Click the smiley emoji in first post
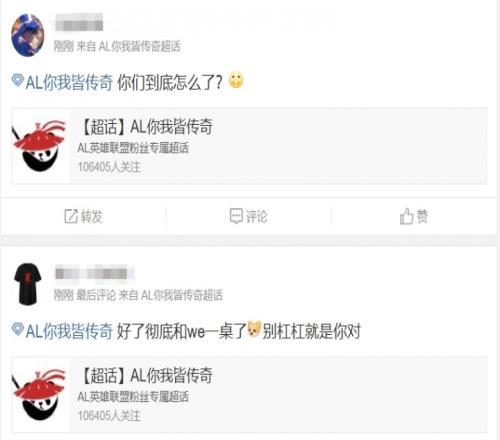 236,80
